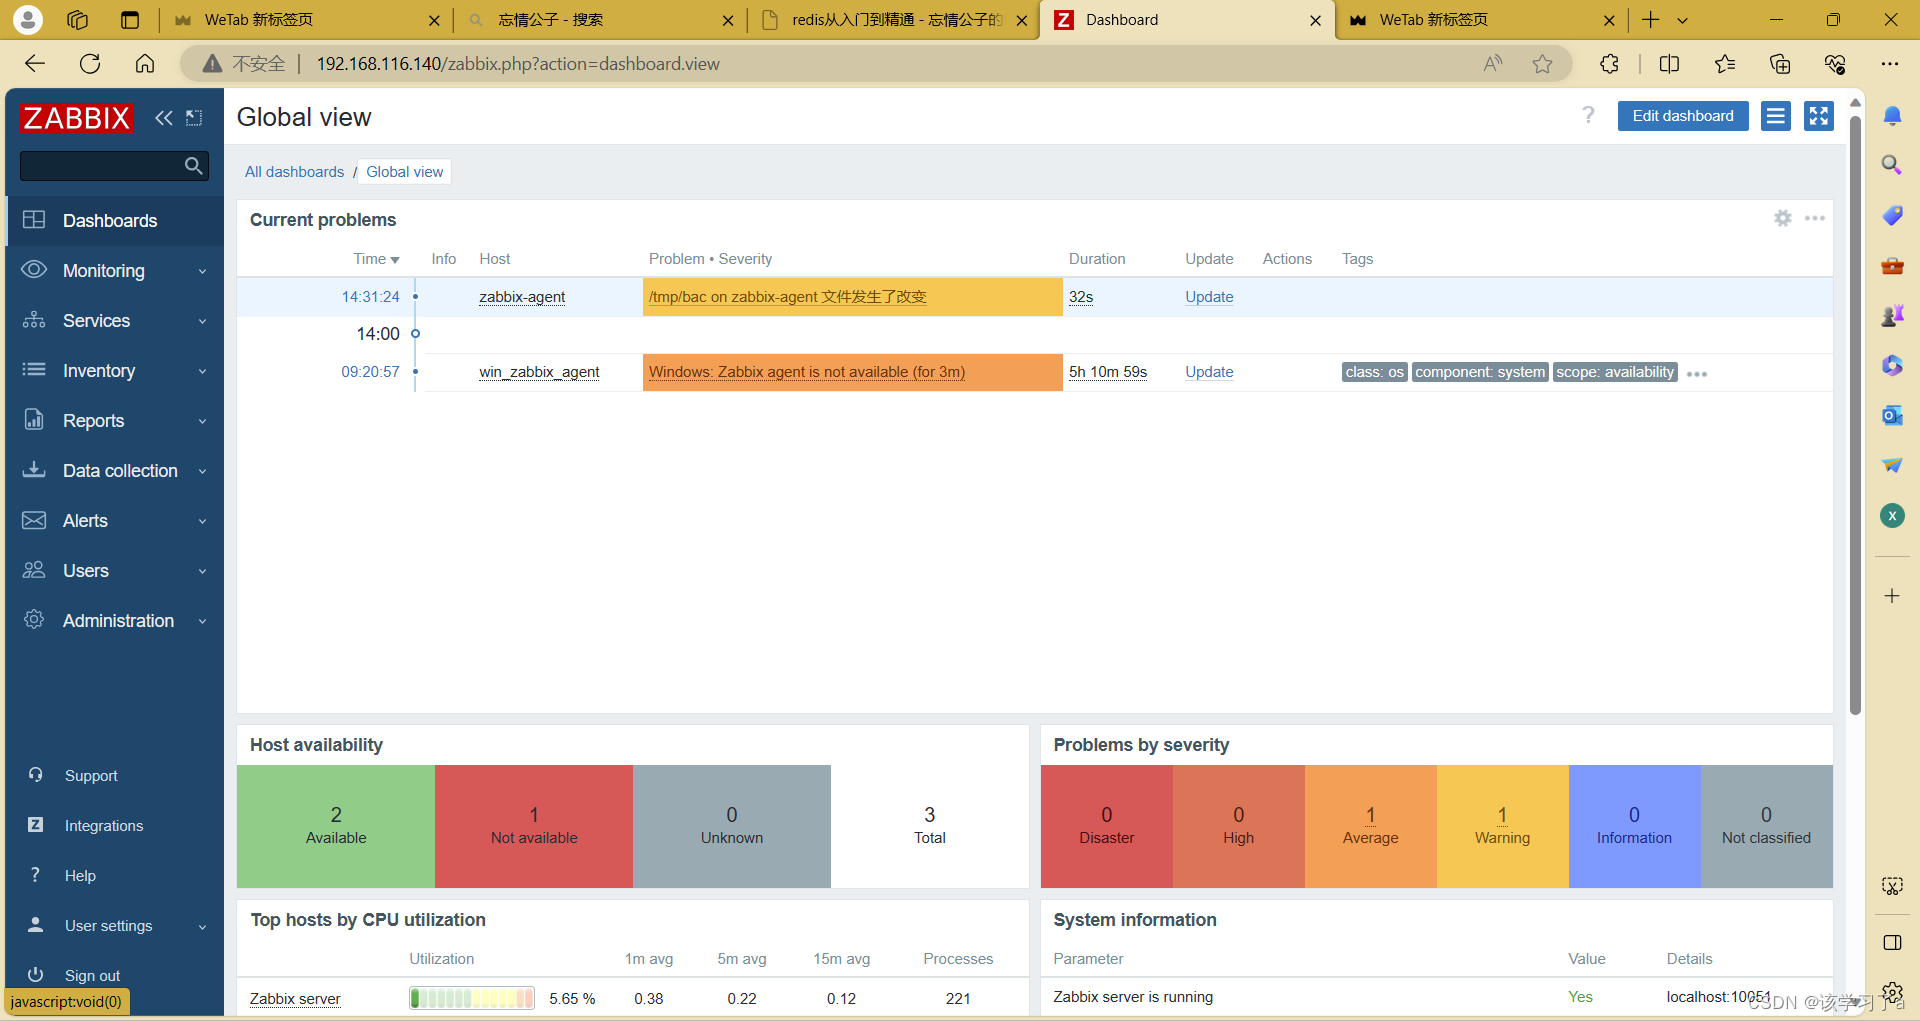Click the page vertical scrollbar

(x=1855, y=415)
